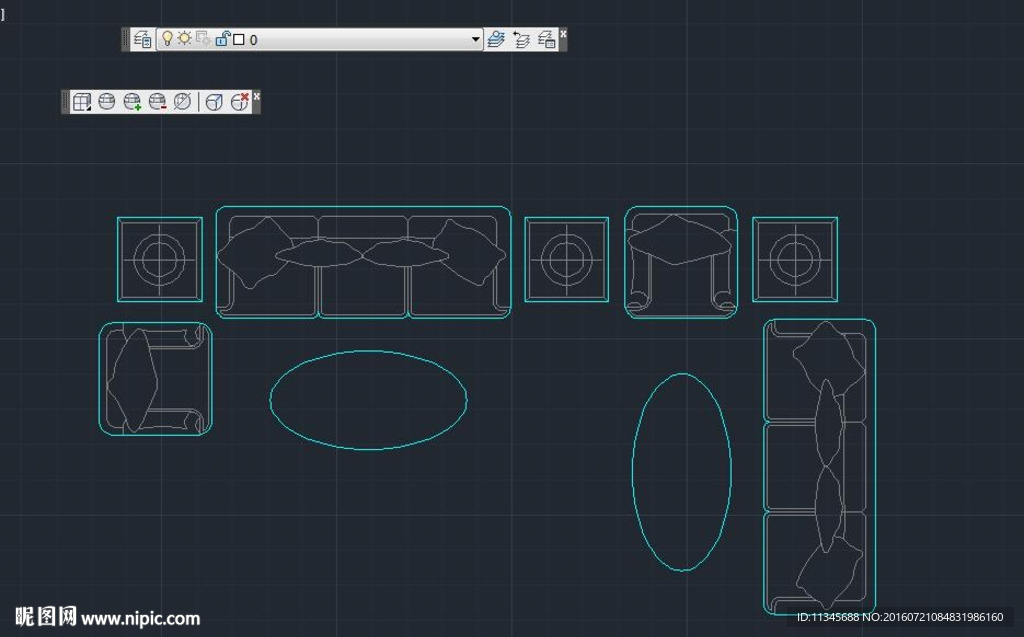Open the Layer Properties Manager
Image resolution: width=1024 pixels, height=637 pixels.
[143, 39]
